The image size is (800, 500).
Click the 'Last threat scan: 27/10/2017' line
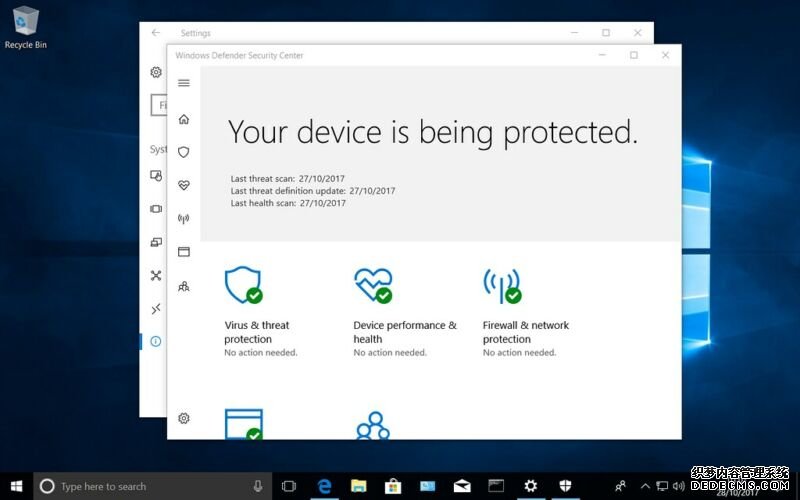287,179
